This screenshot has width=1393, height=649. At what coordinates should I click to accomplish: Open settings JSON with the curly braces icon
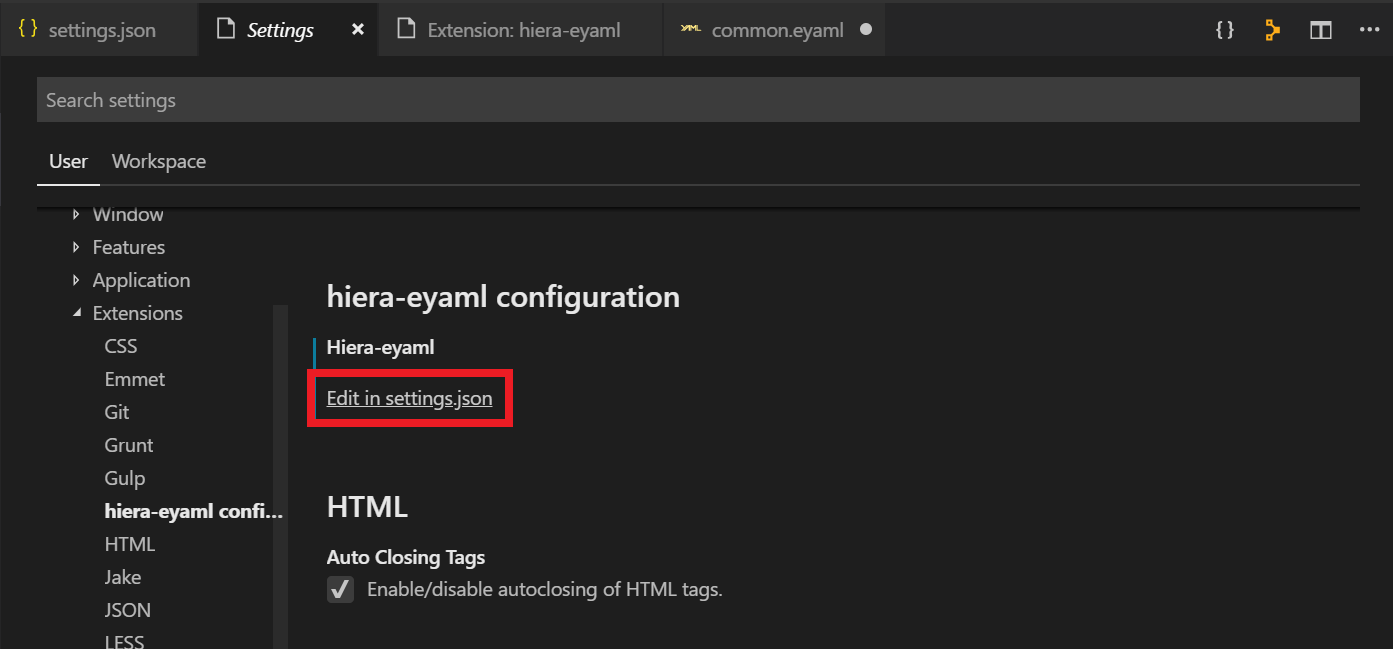pos(1224,29)
